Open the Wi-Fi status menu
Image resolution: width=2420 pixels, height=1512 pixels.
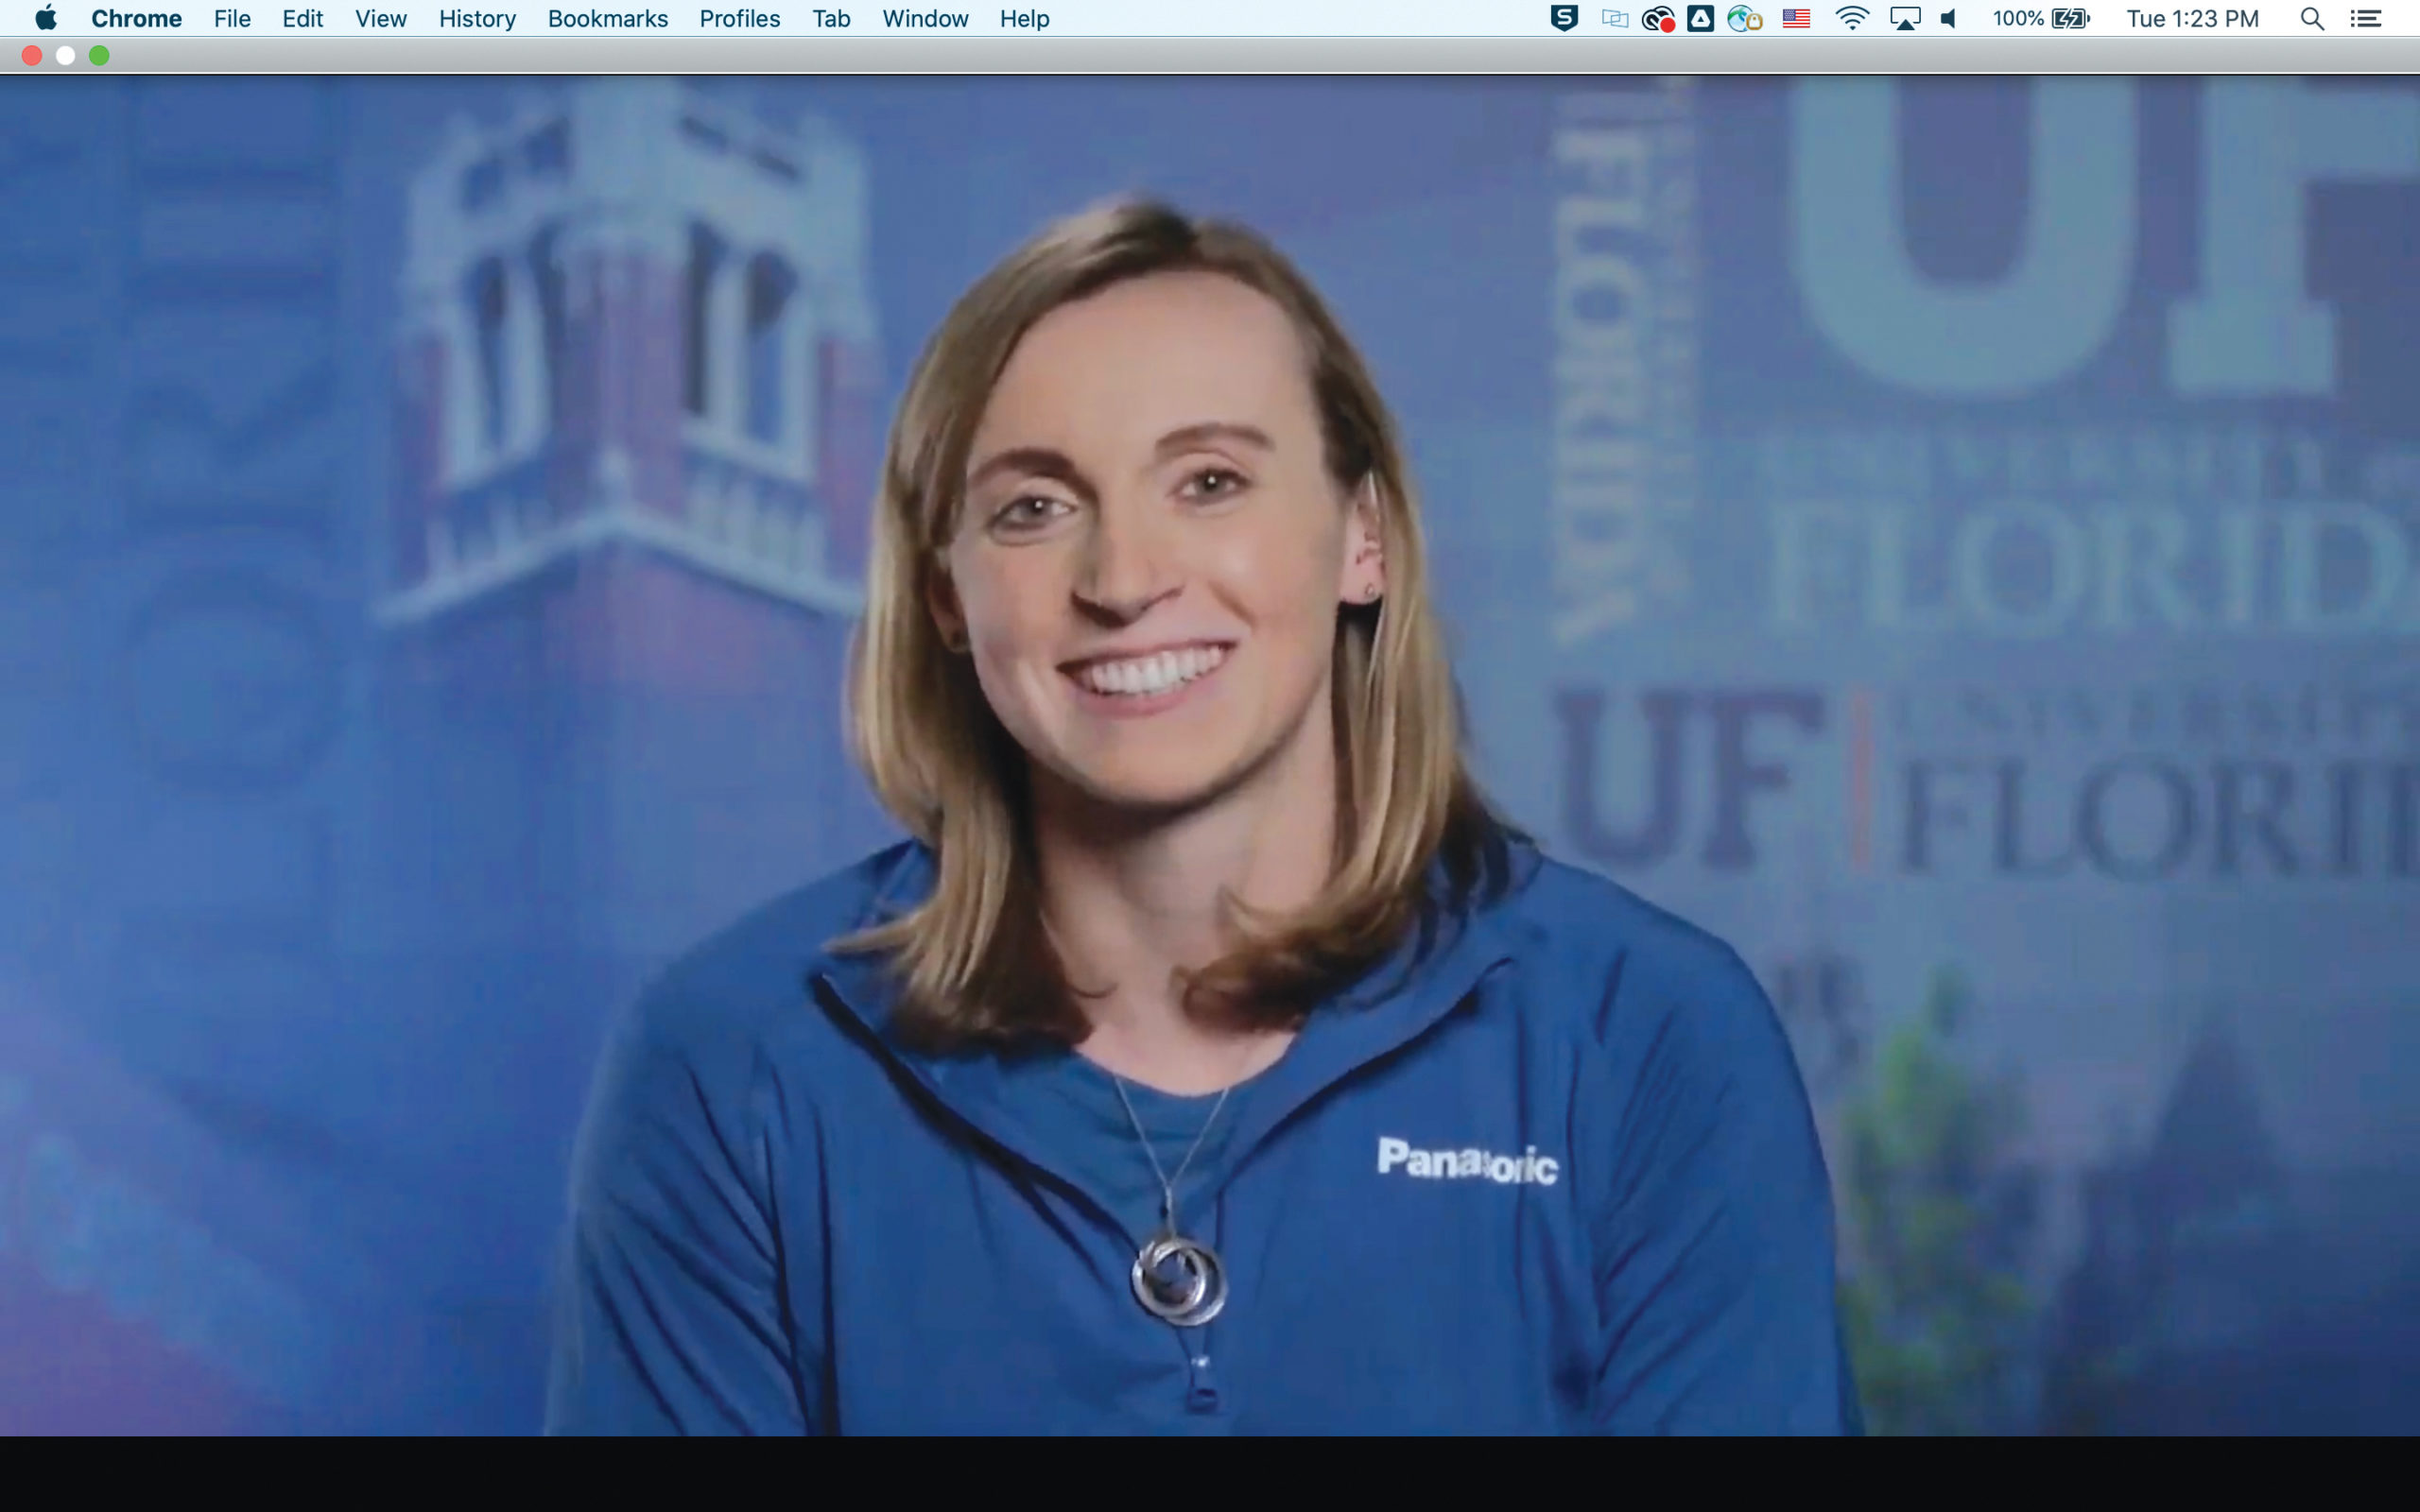(1851, 18)
